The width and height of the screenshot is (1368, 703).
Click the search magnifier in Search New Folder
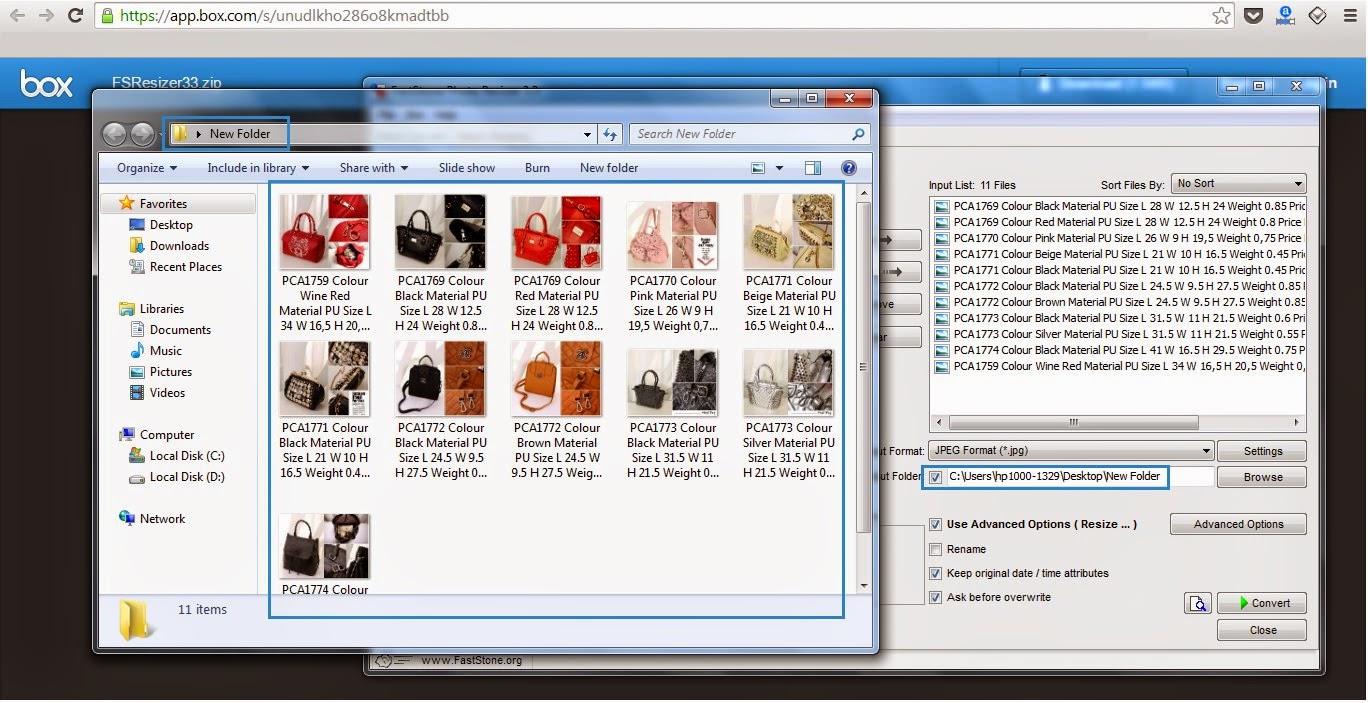[x=858, y=134]
